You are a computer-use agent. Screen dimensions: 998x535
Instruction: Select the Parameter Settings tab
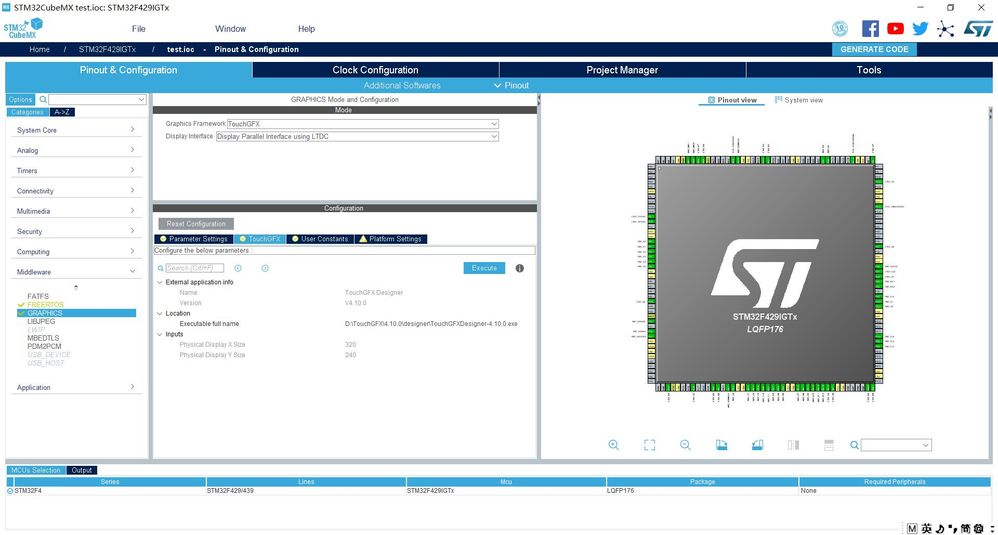[x=194, y=239]
